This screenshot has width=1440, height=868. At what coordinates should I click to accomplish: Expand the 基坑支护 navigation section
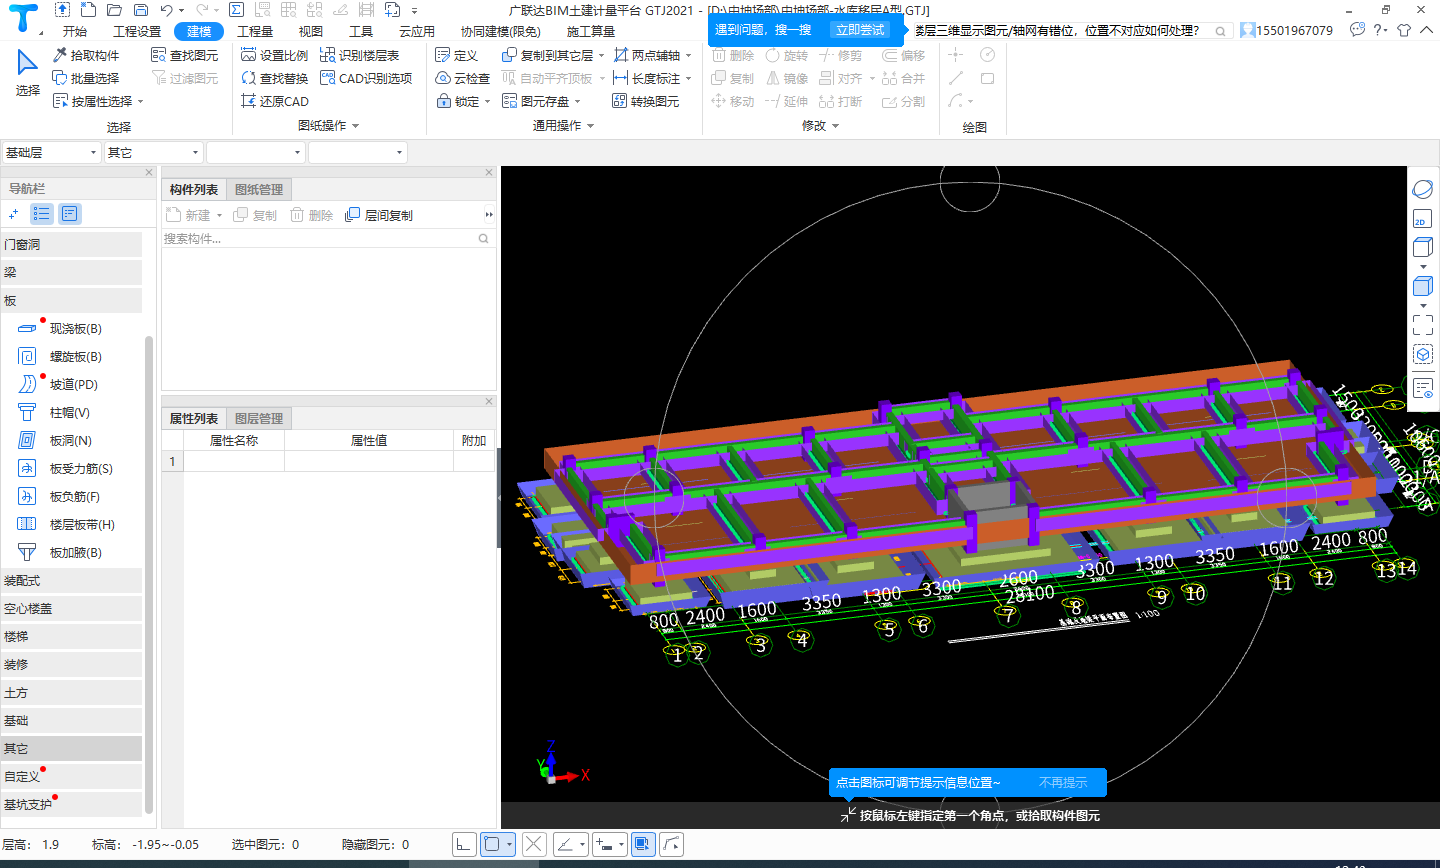pyautogui.click(x=71, y=804)
